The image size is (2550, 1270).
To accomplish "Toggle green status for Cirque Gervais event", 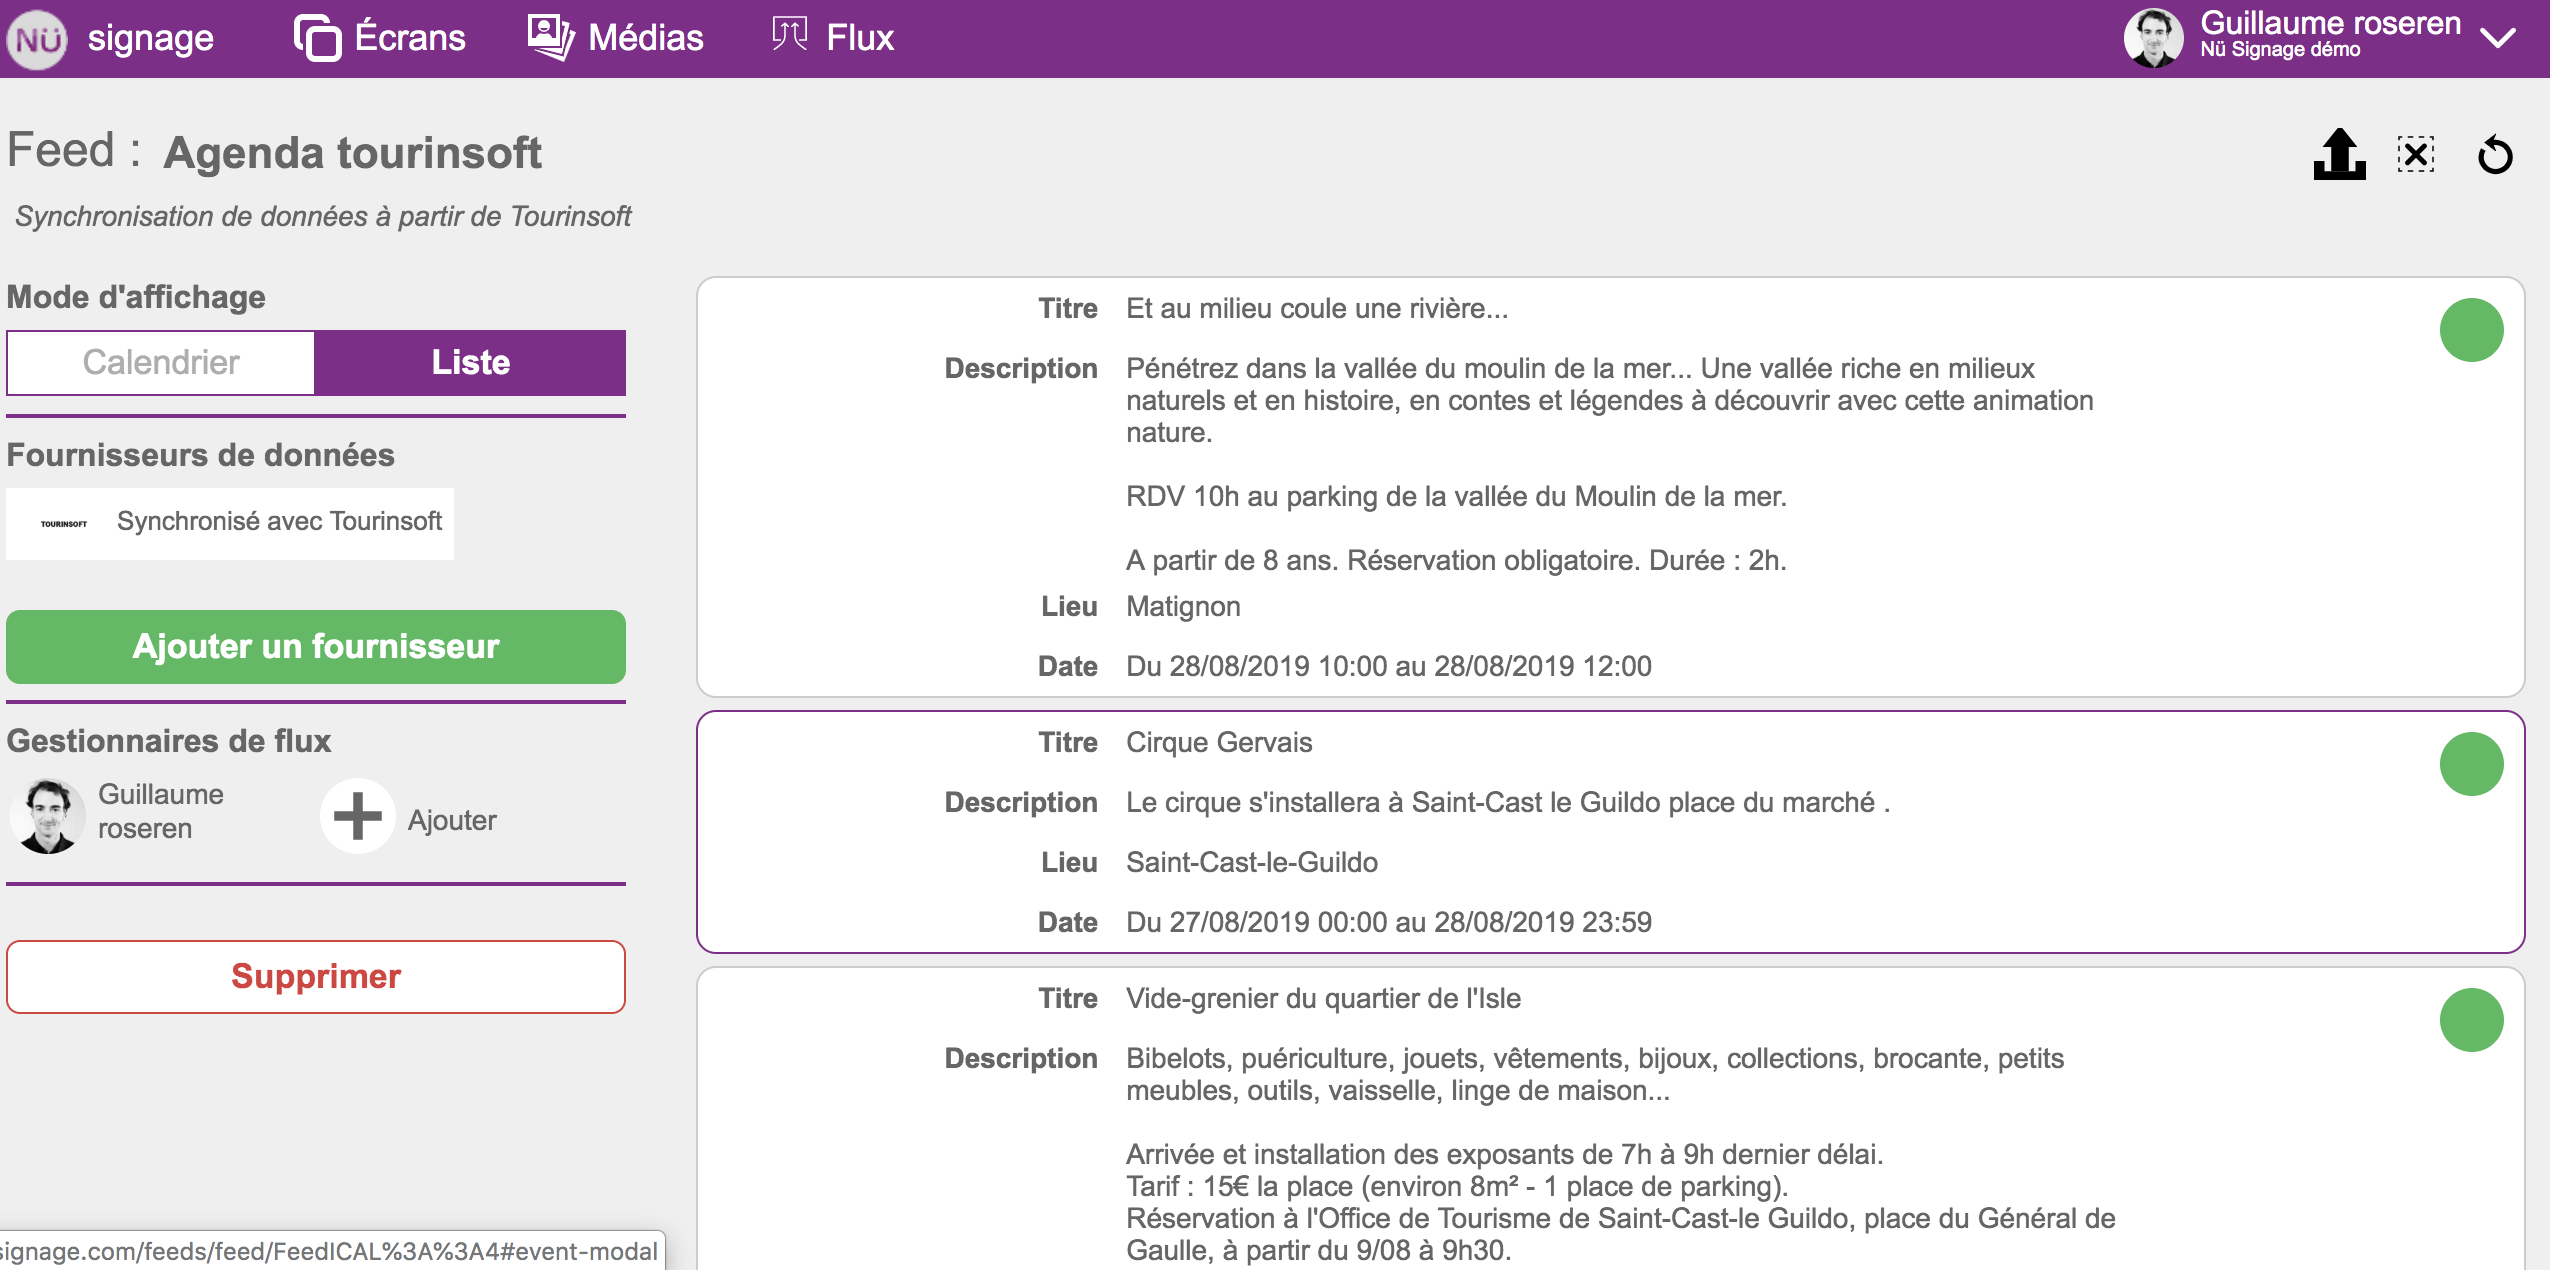I will click(x=2471, y=764).
